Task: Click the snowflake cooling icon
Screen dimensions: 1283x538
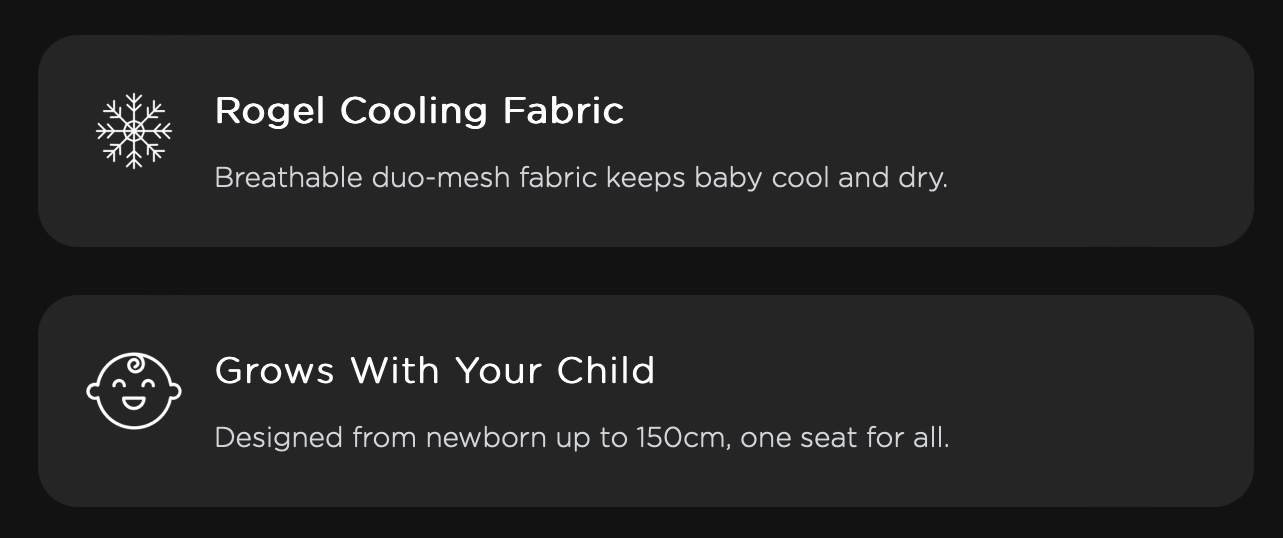Action: click(134, 131)
